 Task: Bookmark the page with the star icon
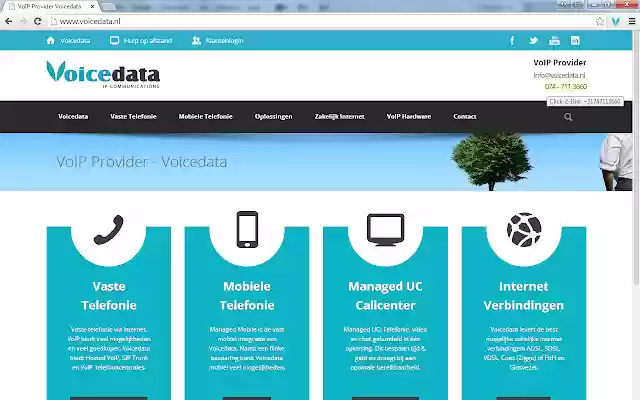click(x=600, y=21)
